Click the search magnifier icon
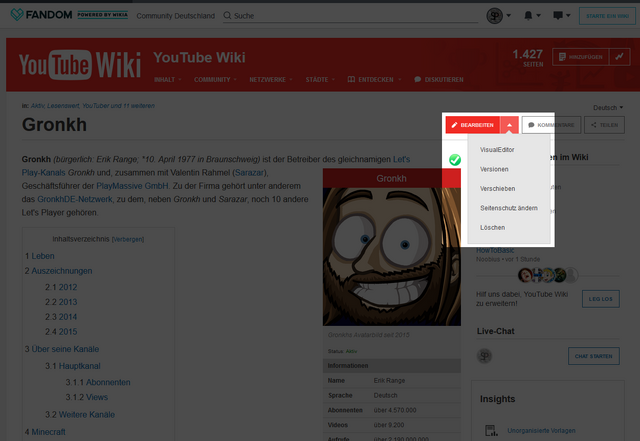The height and width of the screenshot is (441, 640). point(227,16)
